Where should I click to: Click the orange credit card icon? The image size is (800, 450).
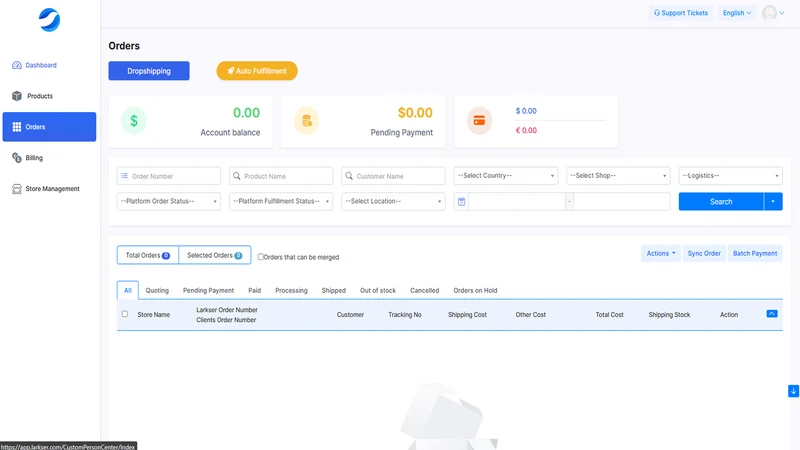(x=479, y=121)
